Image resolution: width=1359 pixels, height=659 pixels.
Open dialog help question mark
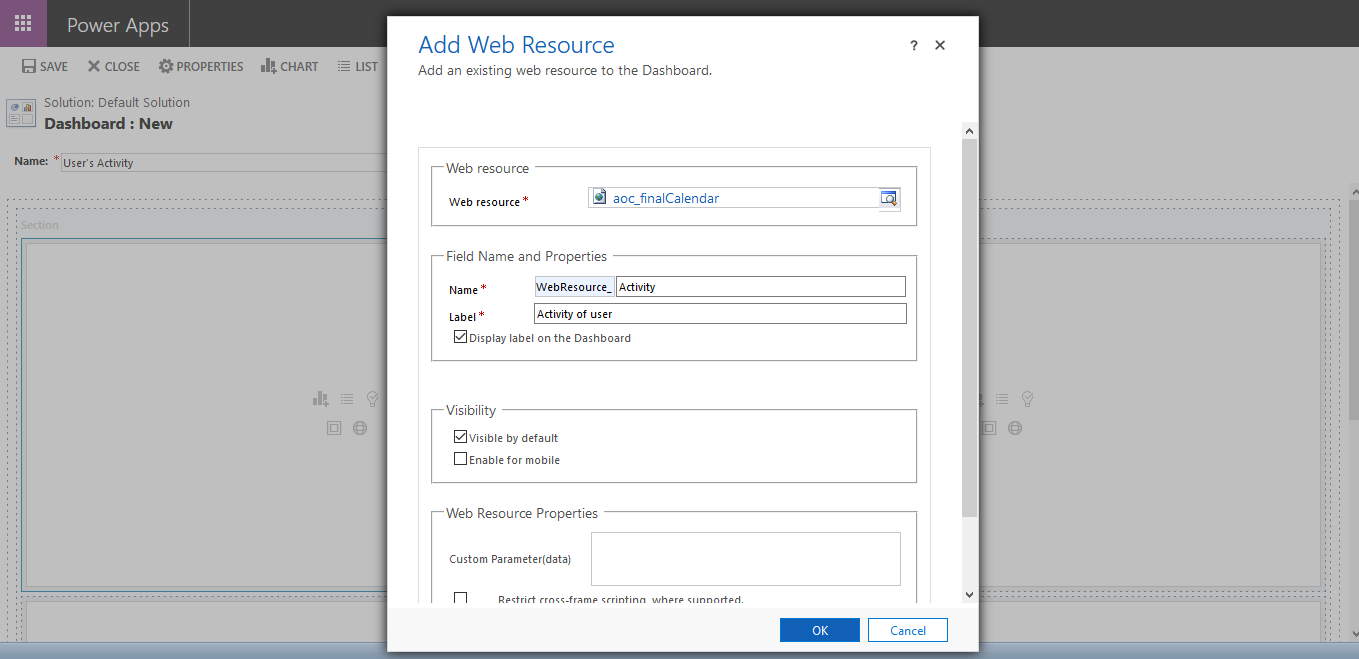(x=914, y=46)
